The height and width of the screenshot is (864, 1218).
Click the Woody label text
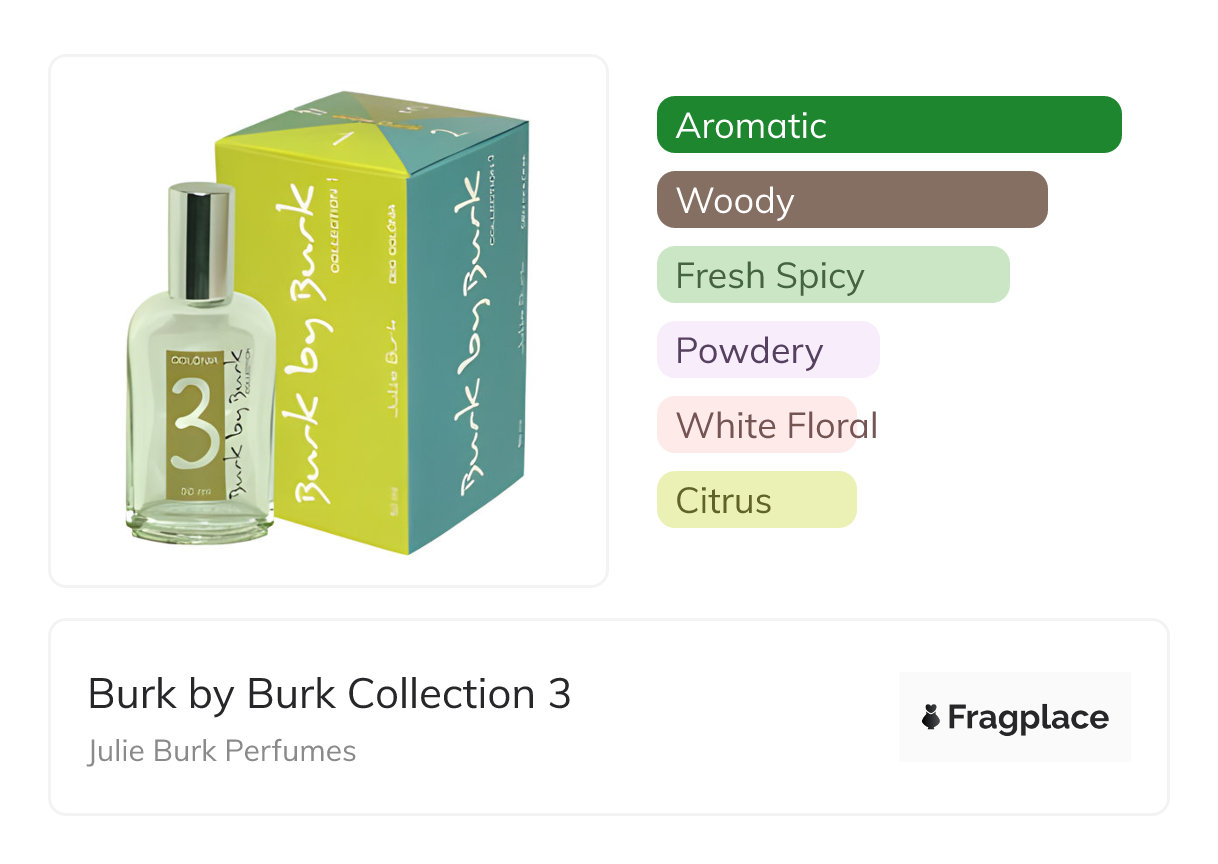click(x=735, y=201)
